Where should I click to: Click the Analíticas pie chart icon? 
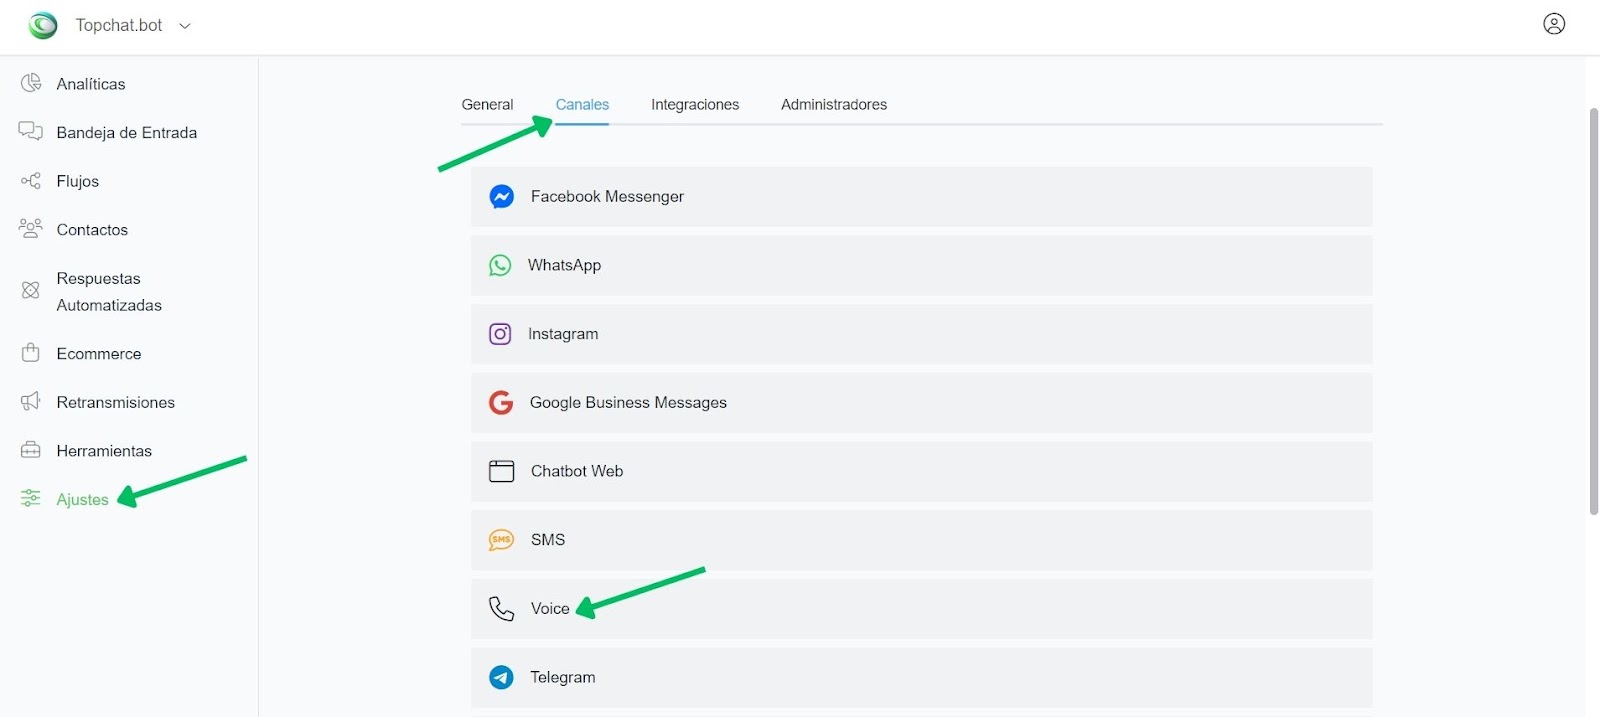31,83
